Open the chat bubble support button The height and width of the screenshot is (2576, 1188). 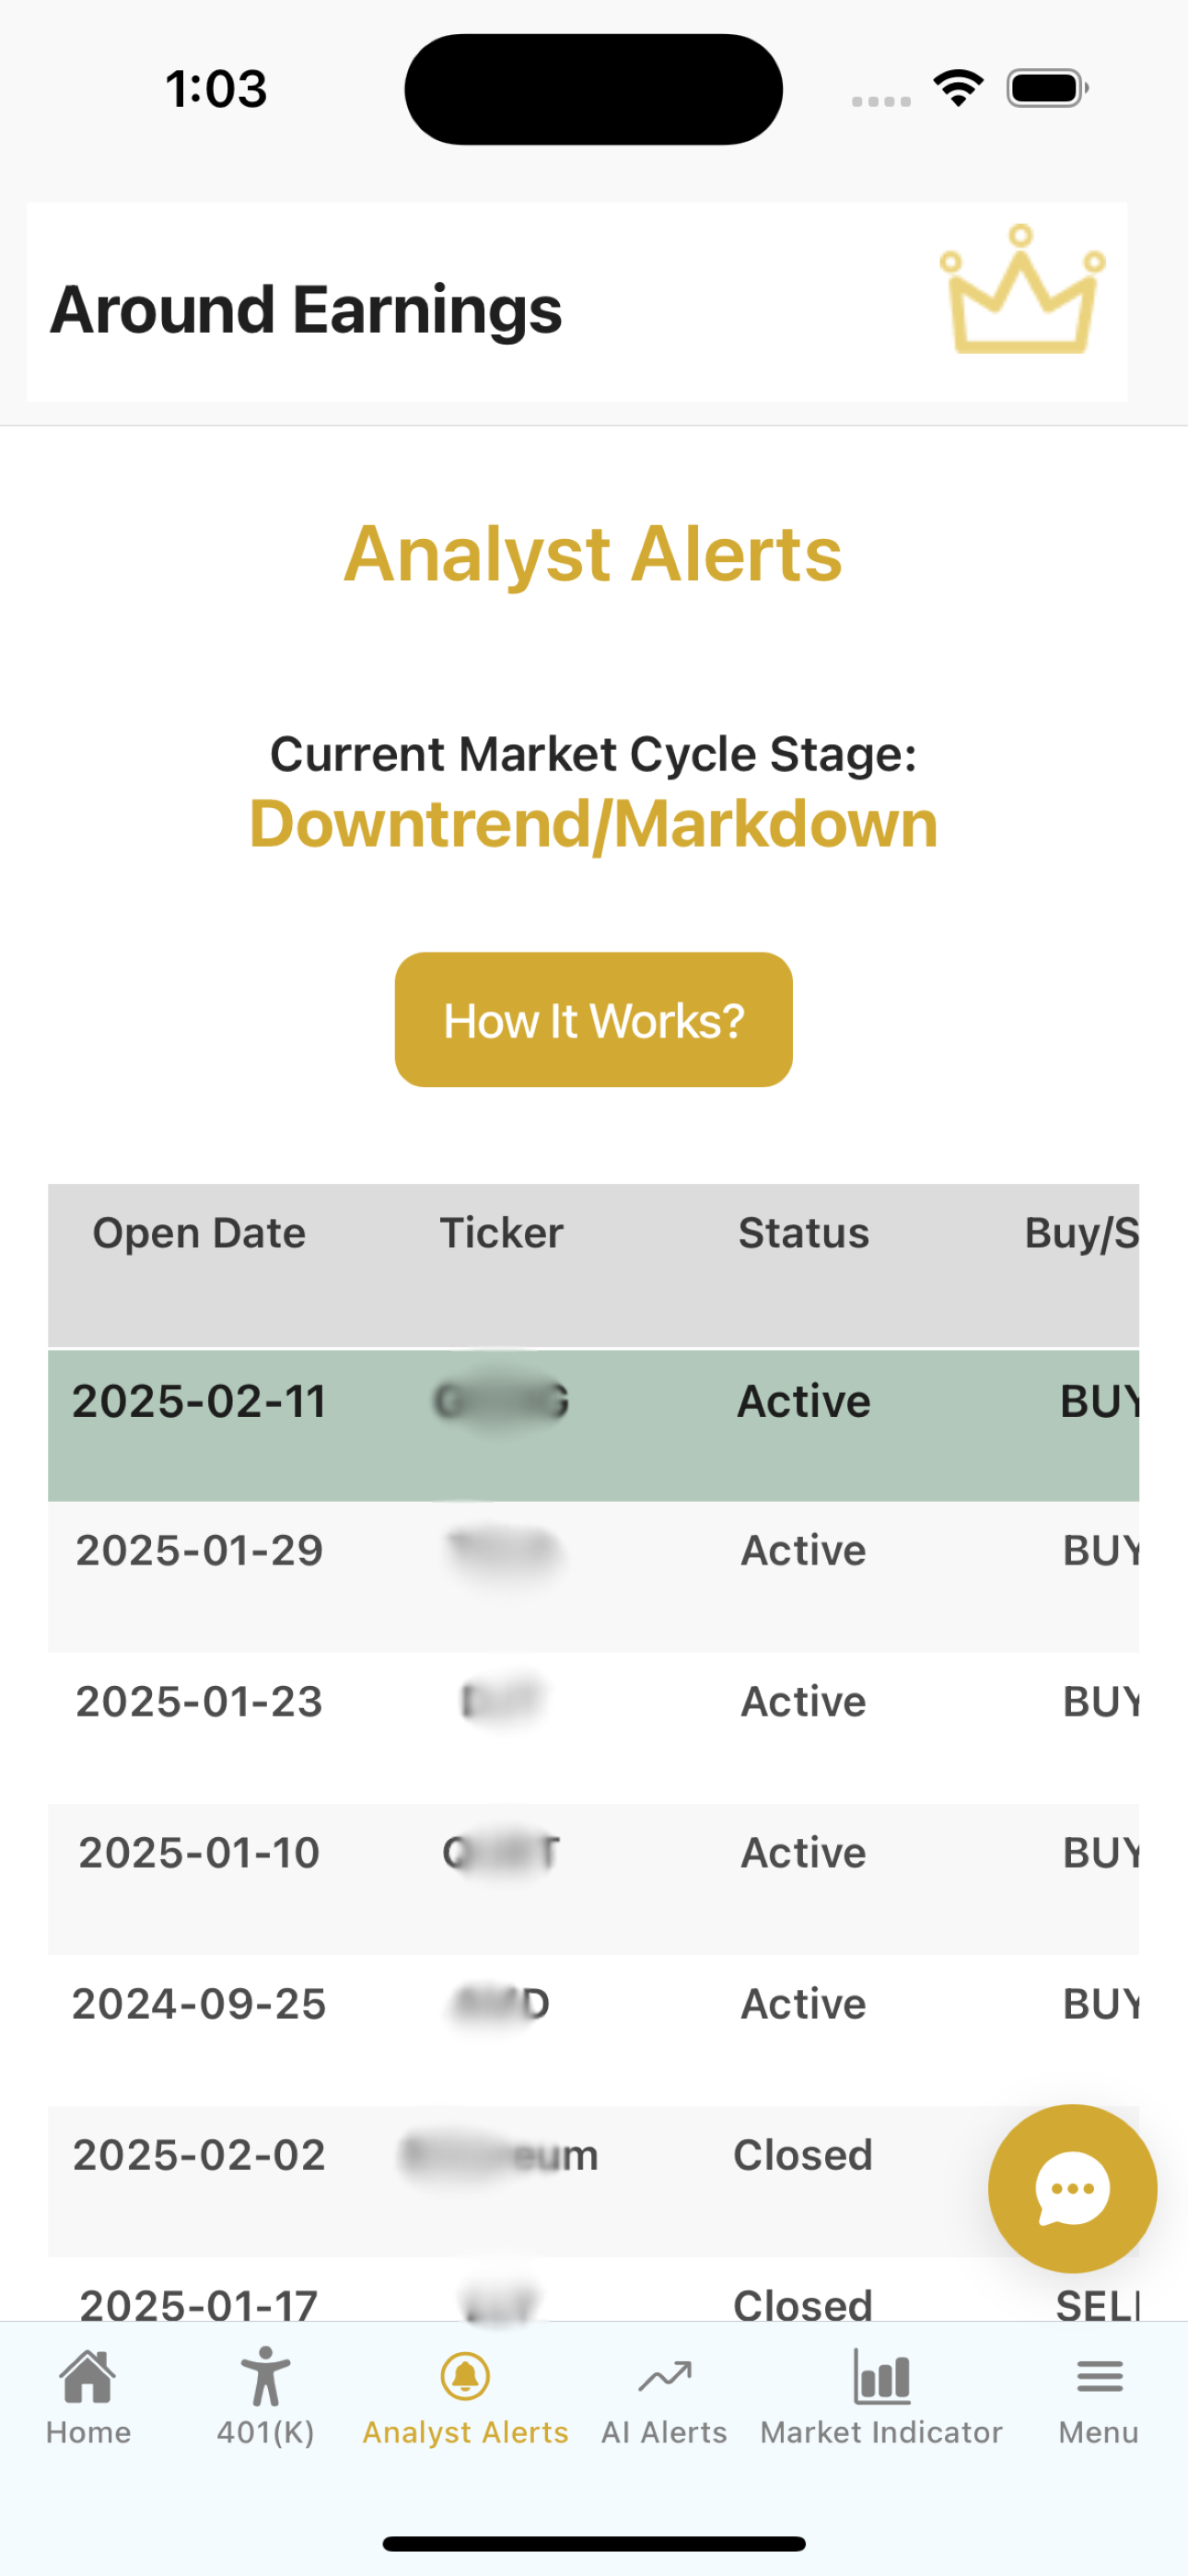point(1072,2188)
